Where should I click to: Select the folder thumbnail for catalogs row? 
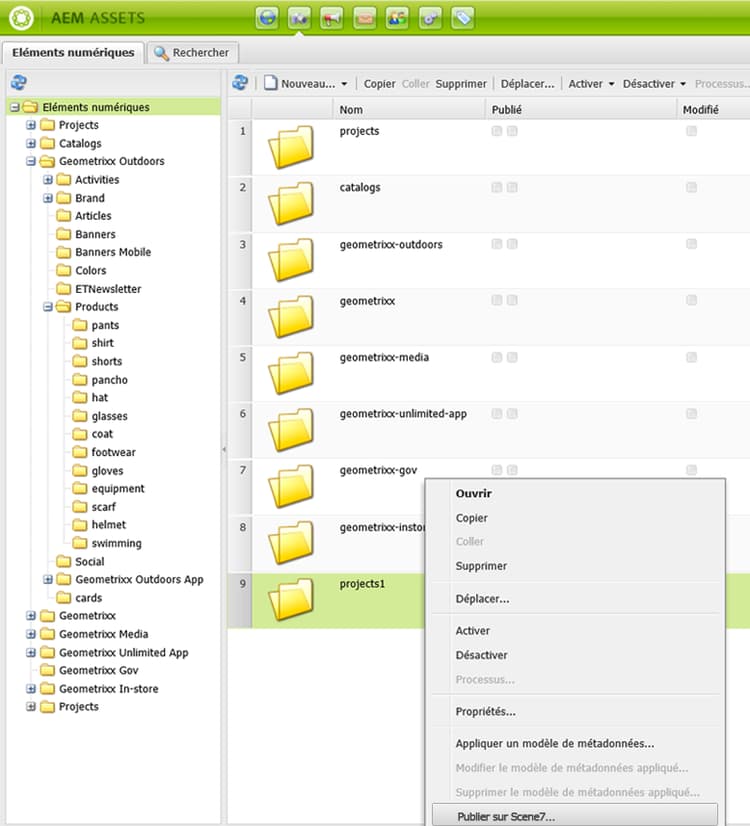click(291, 203)
